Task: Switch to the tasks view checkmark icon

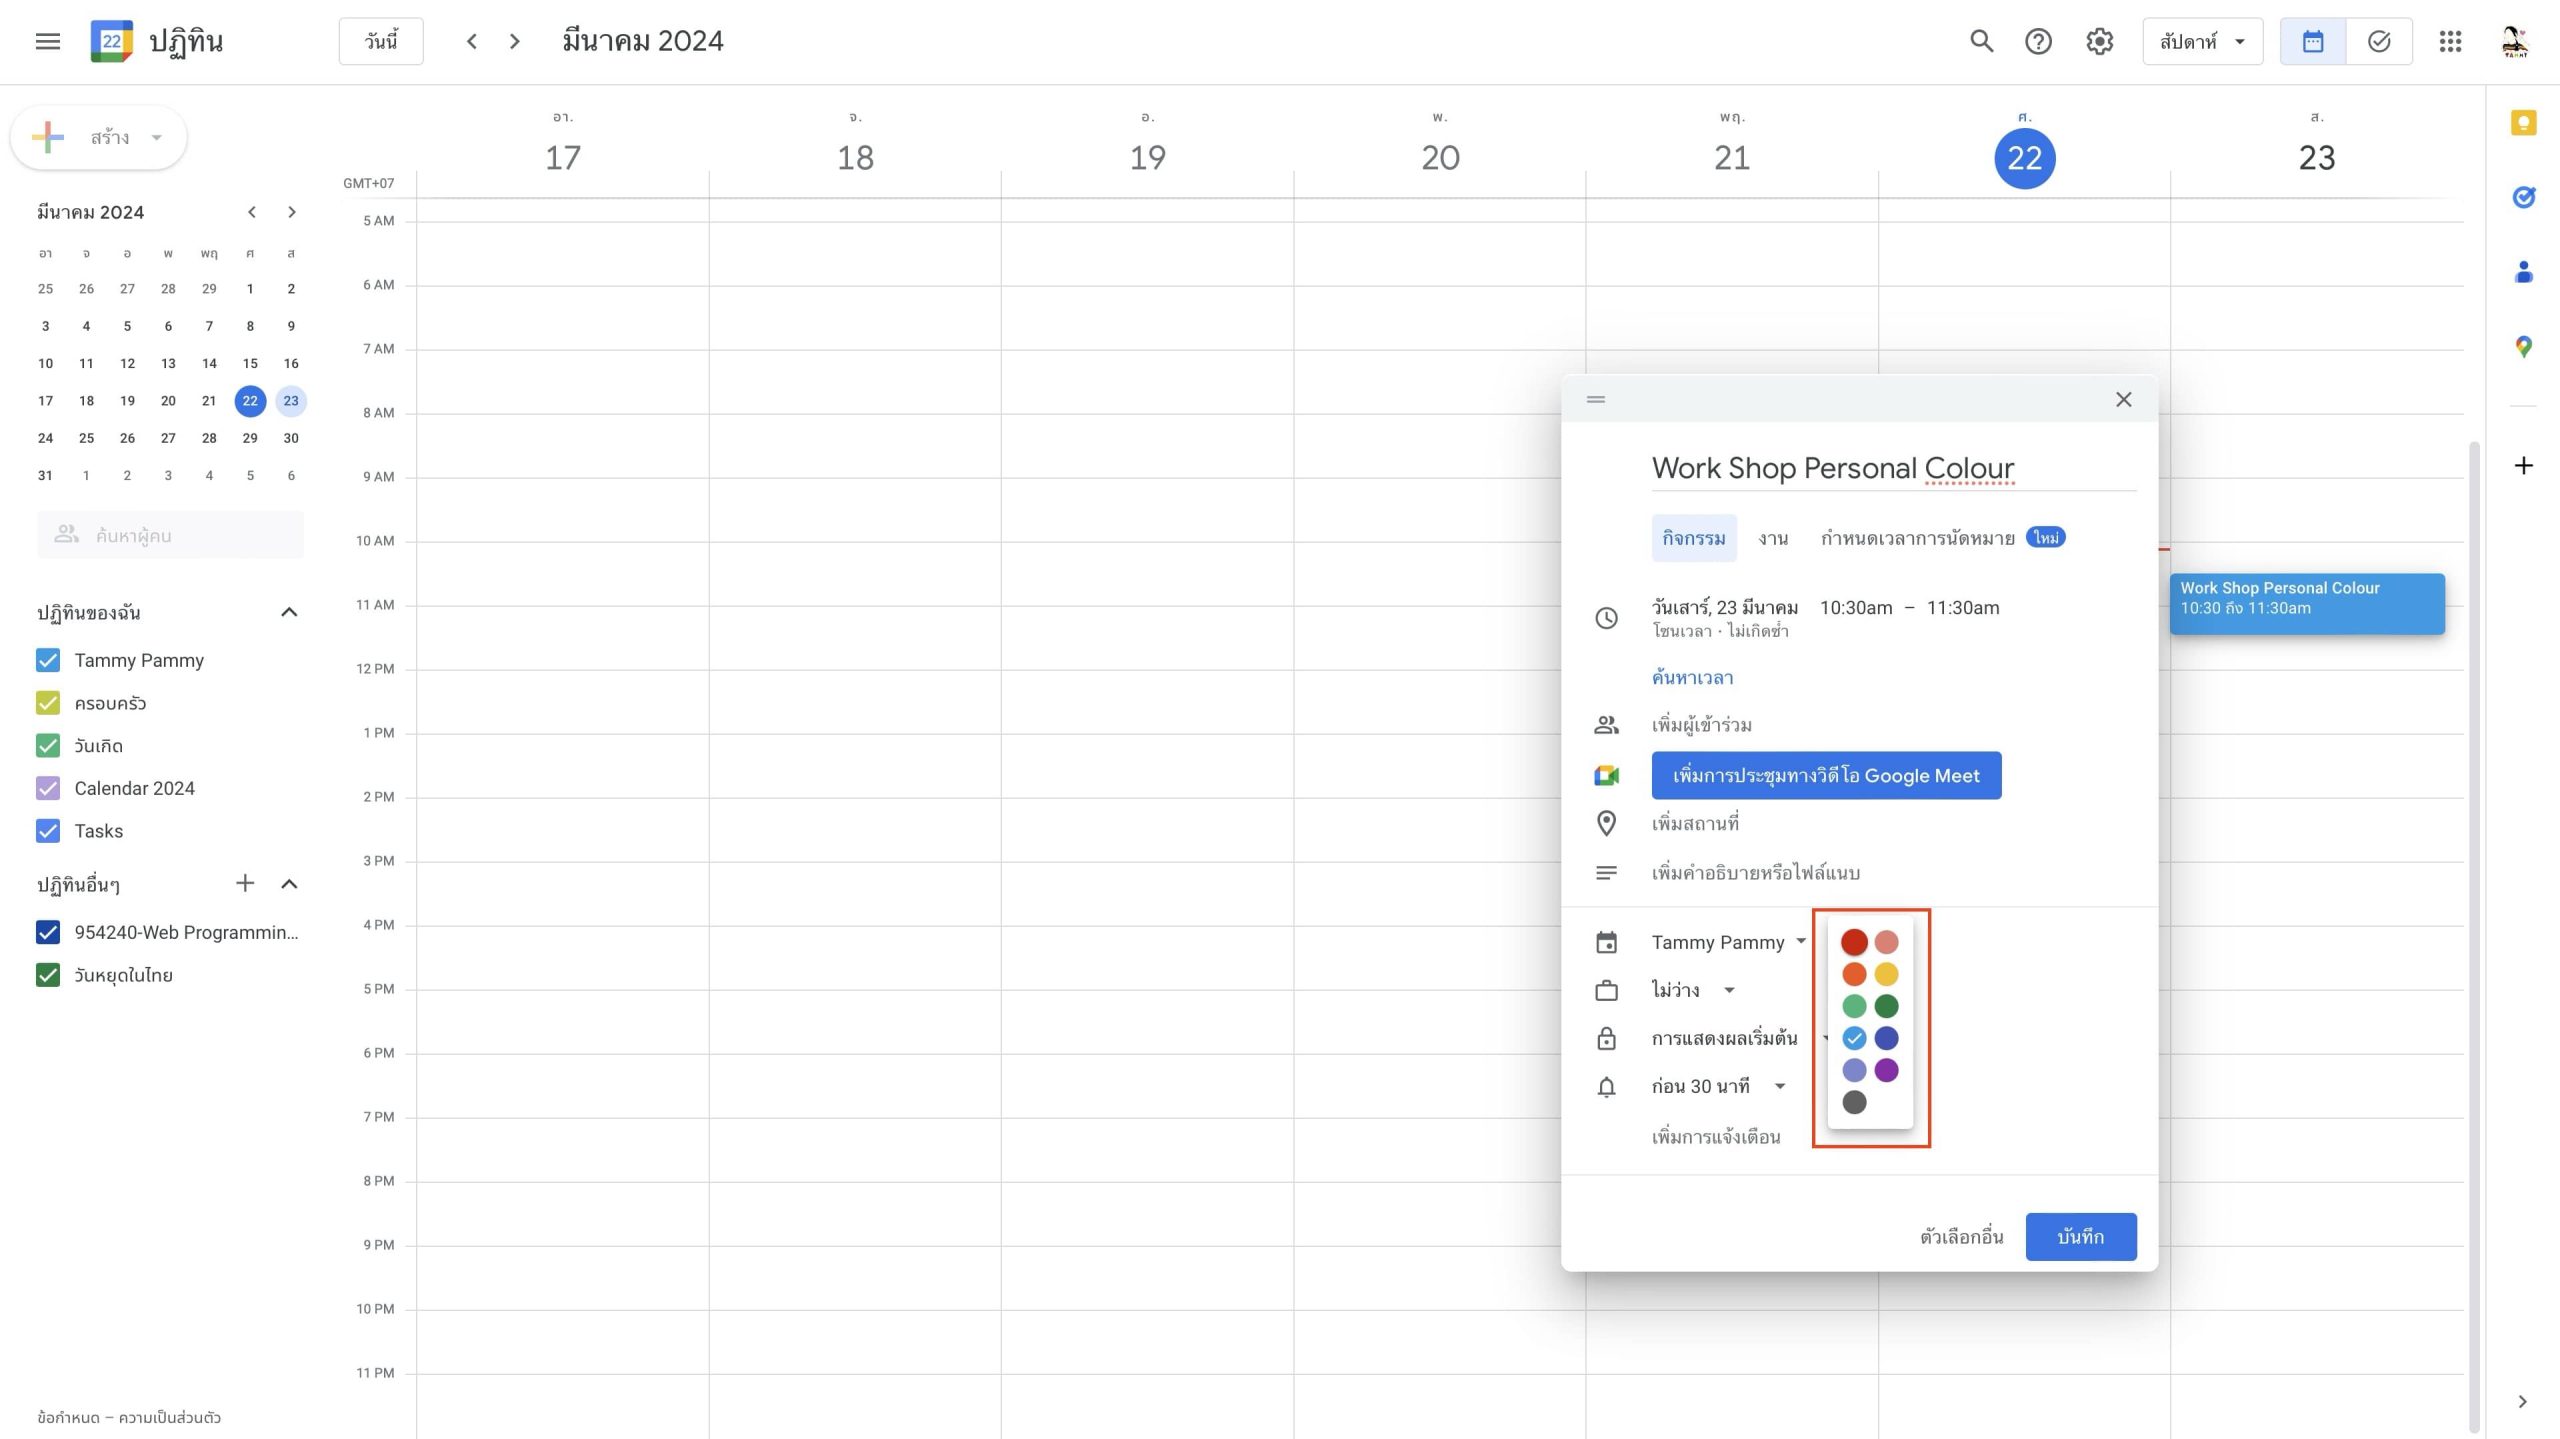Action: coord(2379,41)
